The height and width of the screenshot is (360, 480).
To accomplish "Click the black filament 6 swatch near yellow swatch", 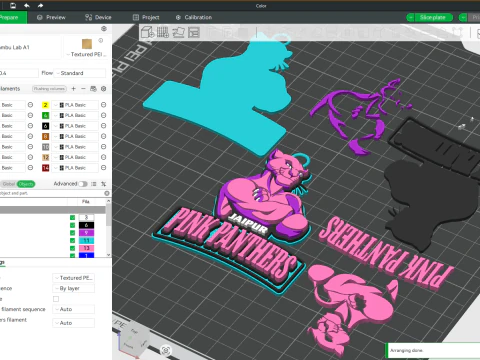I will pyautogui.click(x=45, y=126).
